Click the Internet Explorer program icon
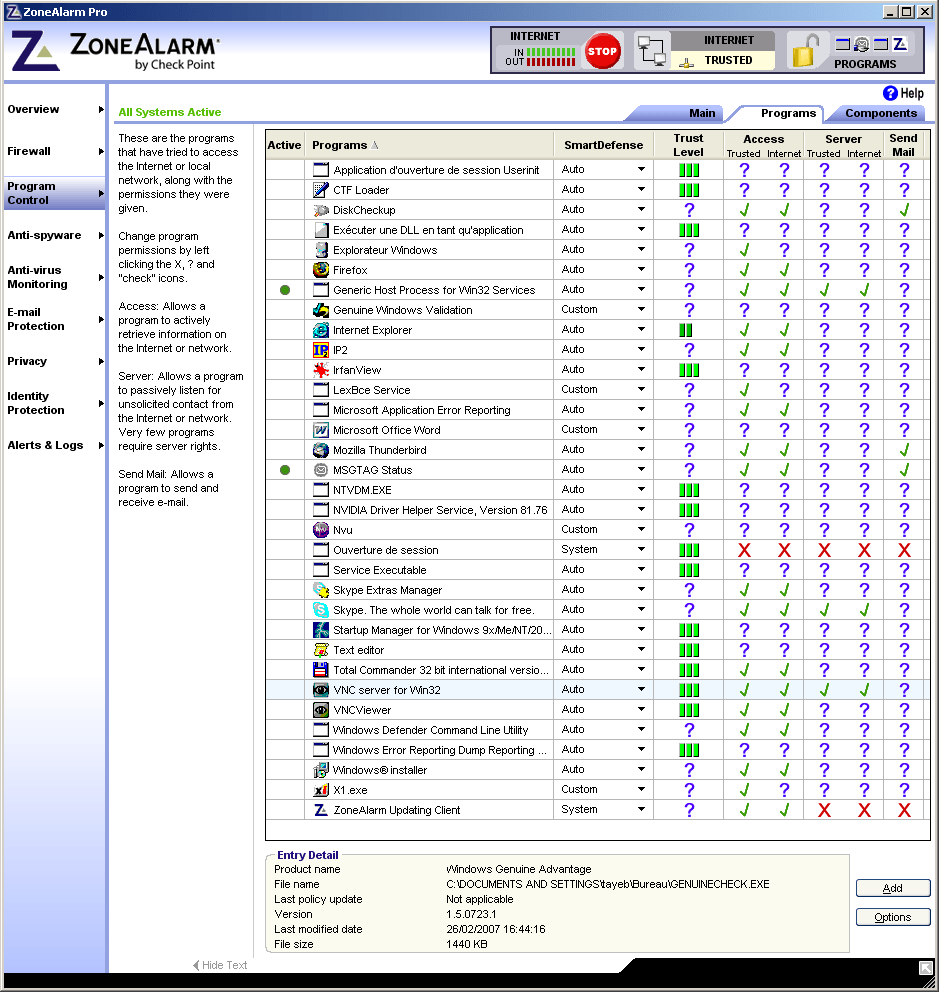This screenshot has width=939, height=992. click(321, 330)
